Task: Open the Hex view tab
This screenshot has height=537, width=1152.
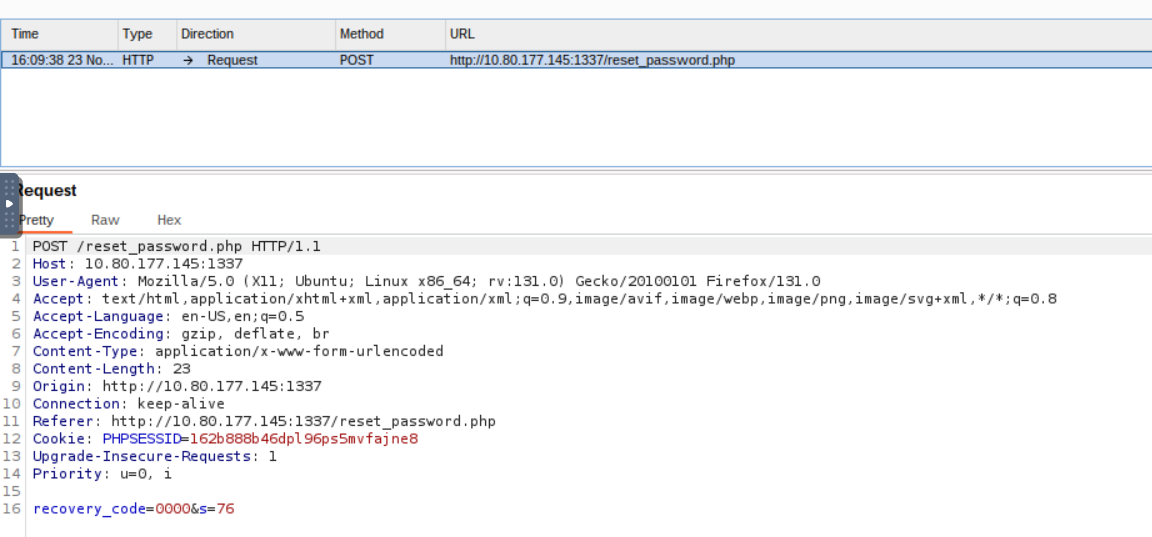Action: [169, 220]
